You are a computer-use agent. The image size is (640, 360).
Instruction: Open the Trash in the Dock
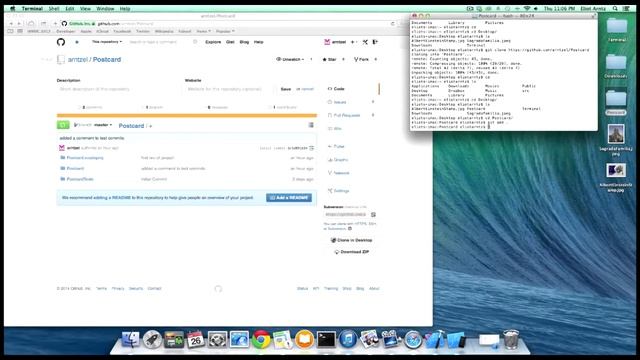pos(511,340)
